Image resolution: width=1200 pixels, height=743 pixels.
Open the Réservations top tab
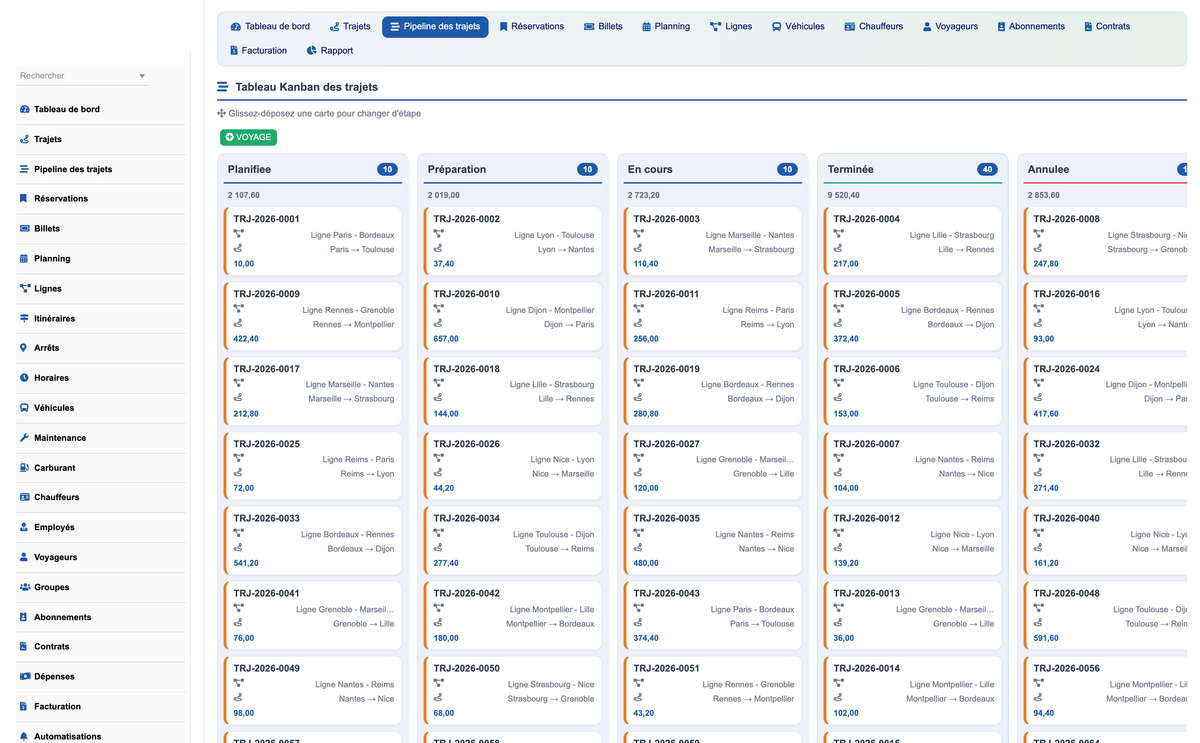coord(531,27)
